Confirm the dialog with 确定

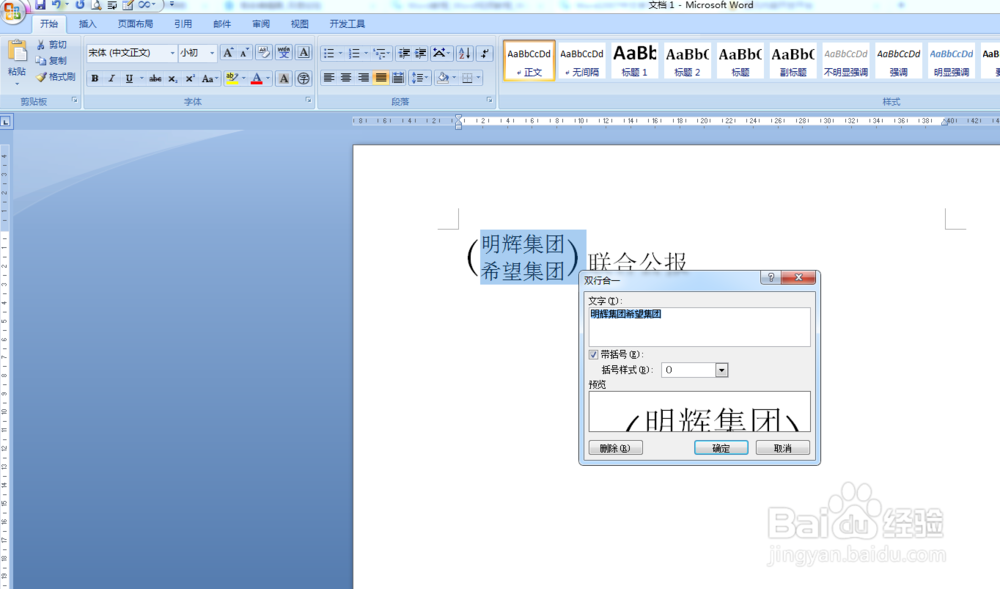coord(721,448)
